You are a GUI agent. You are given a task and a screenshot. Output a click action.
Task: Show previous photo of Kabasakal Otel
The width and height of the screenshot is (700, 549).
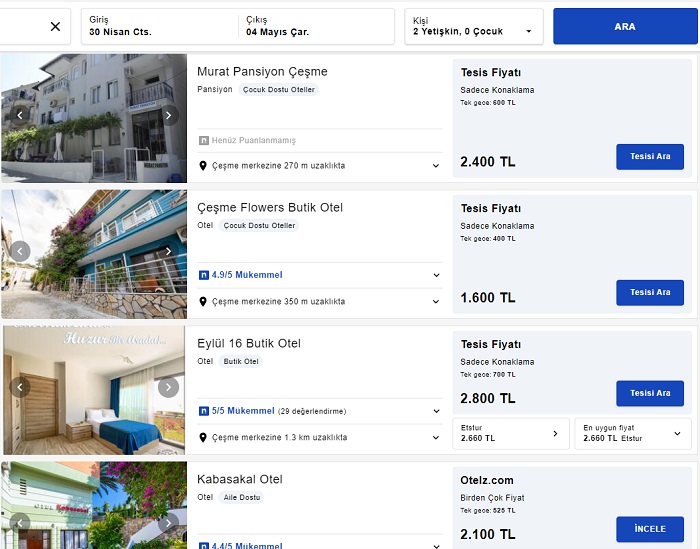pos(20,523)
